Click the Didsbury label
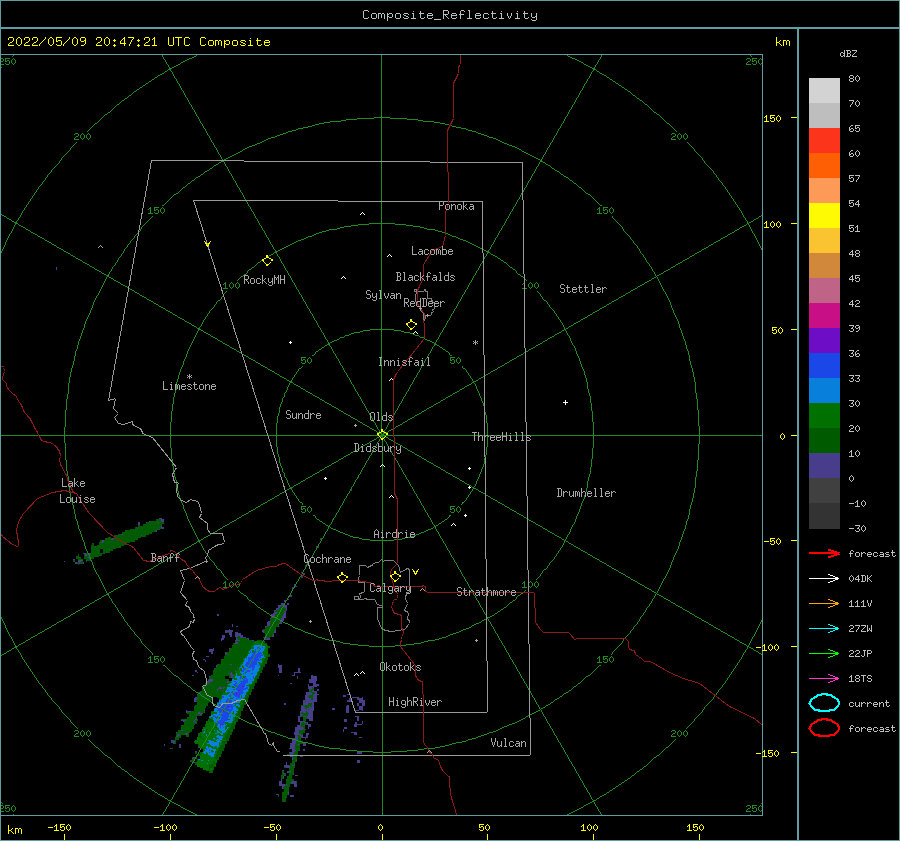The width and height of the screenshot is (900, 841). pyautogui.click(x=378, y=448)
